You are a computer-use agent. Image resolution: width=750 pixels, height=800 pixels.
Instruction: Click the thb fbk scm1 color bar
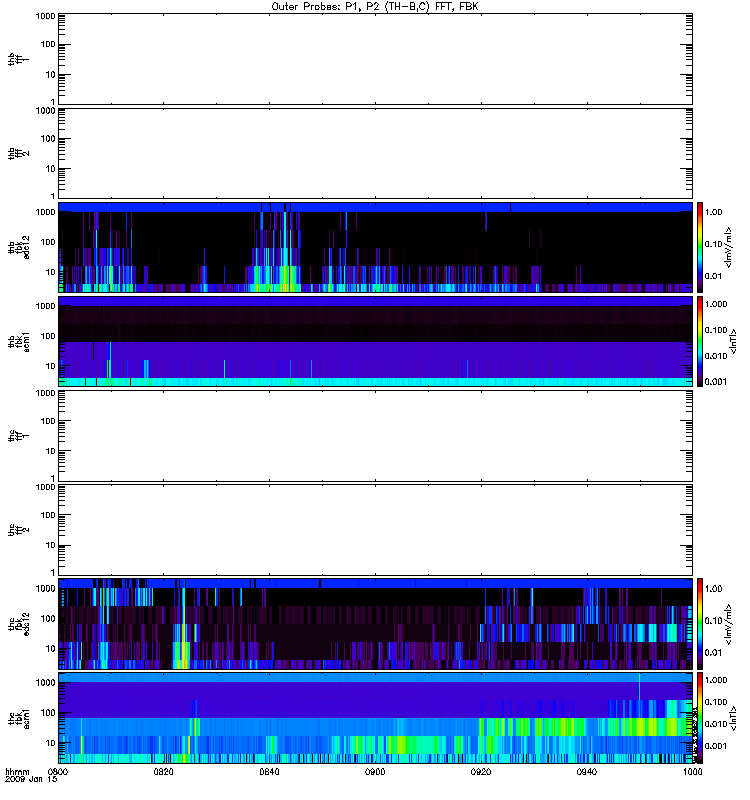(700, 341)
